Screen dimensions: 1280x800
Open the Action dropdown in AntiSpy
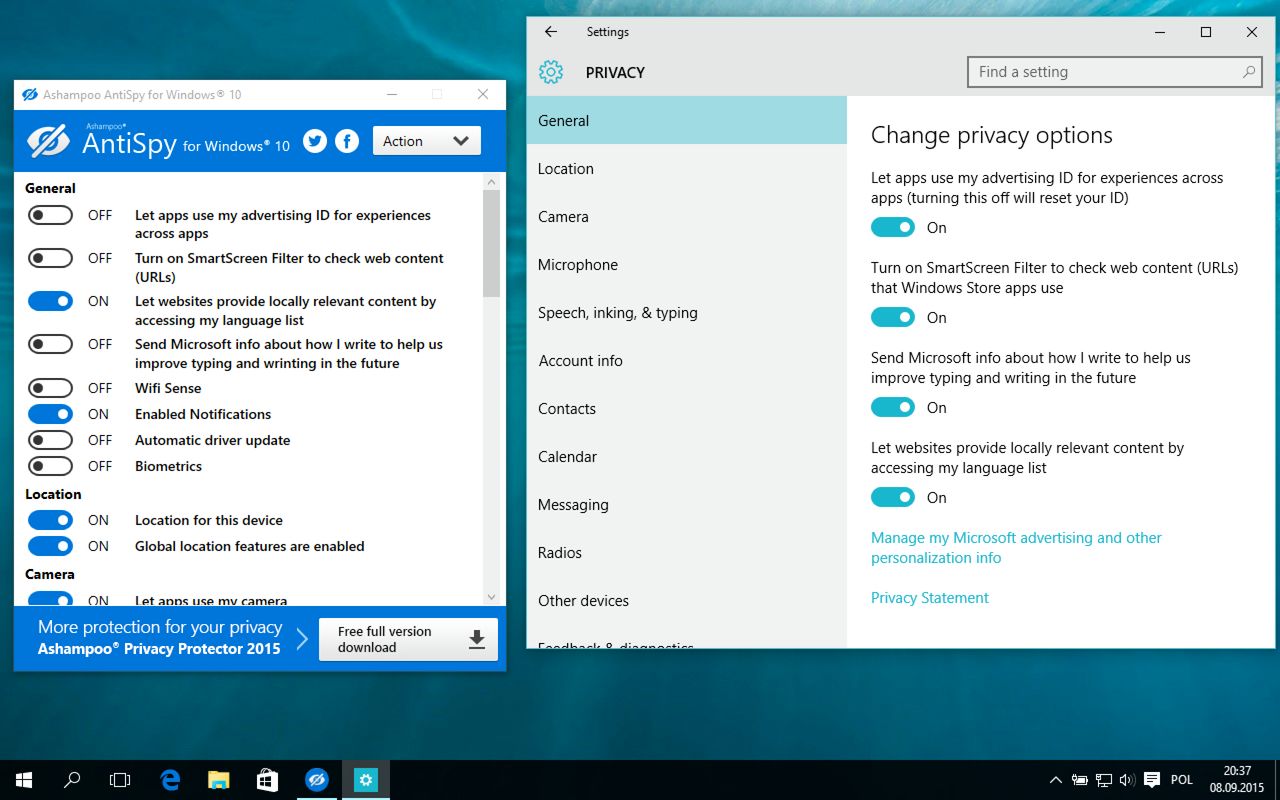tap(426, 141)
